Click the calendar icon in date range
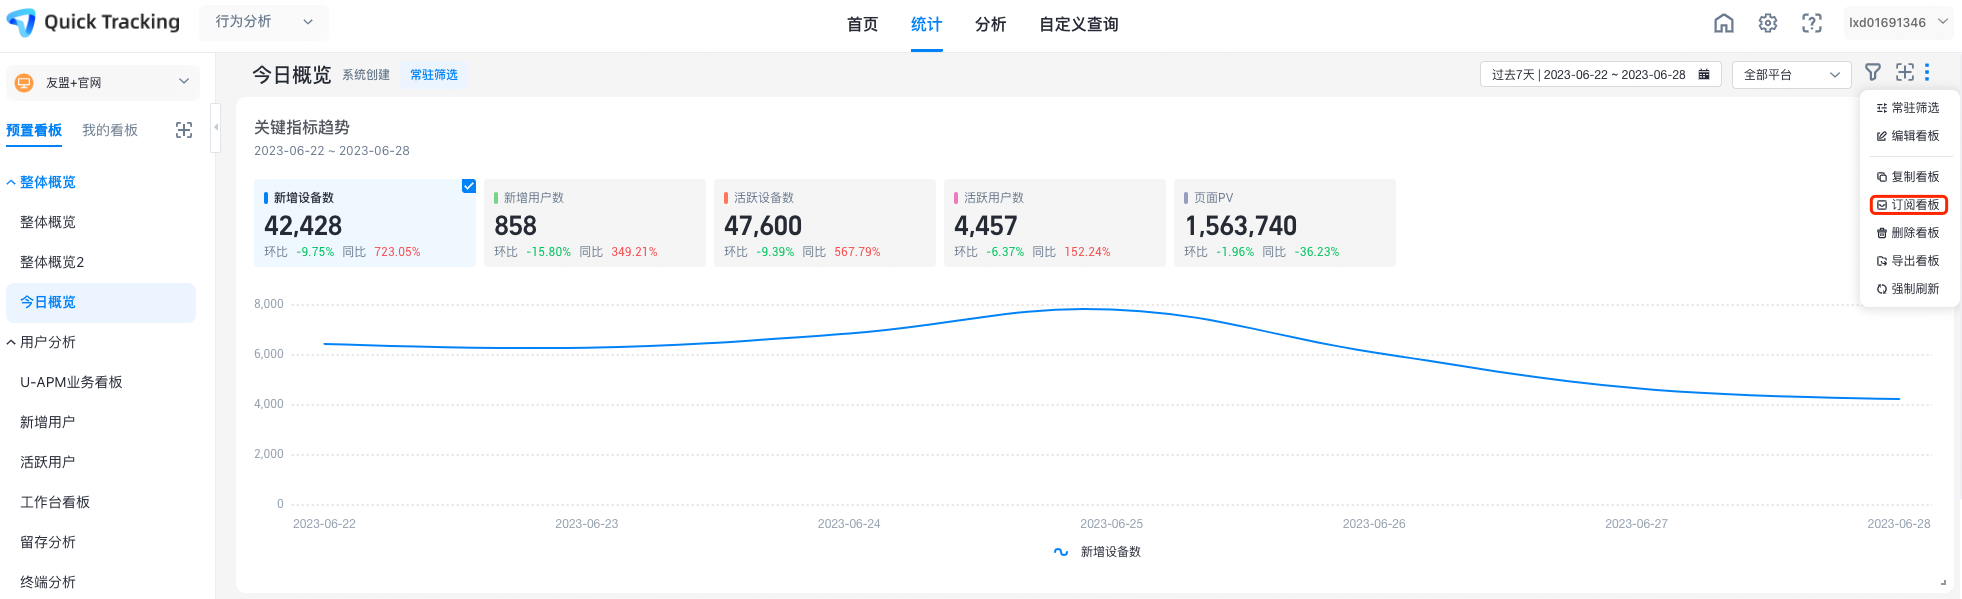 [1704, 74]
